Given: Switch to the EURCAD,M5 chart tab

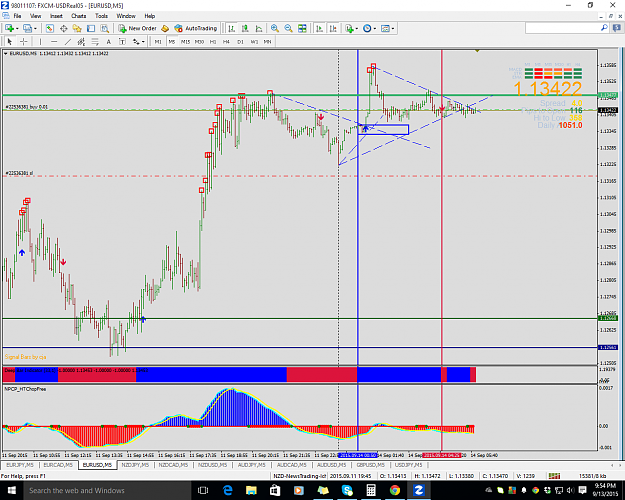Looking at the screenshot, I should click(x=58, y=465).
